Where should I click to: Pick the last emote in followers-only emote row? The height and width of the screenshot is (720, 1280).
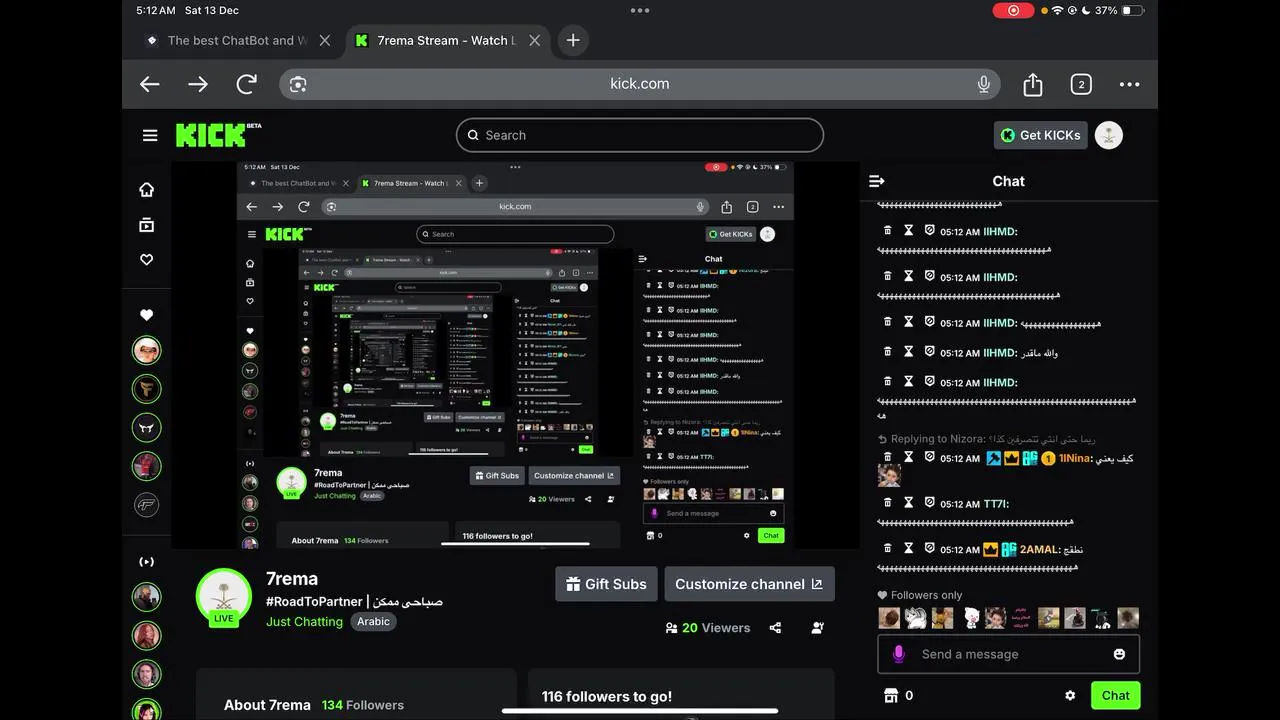pos(1128,618)
